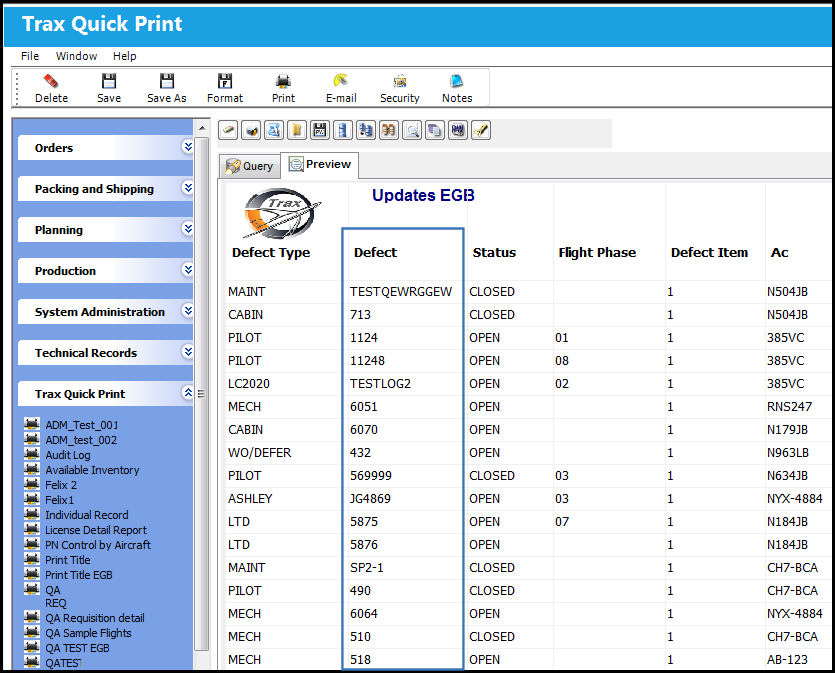
Task: Open the Help menu
Action: (125, 56)
